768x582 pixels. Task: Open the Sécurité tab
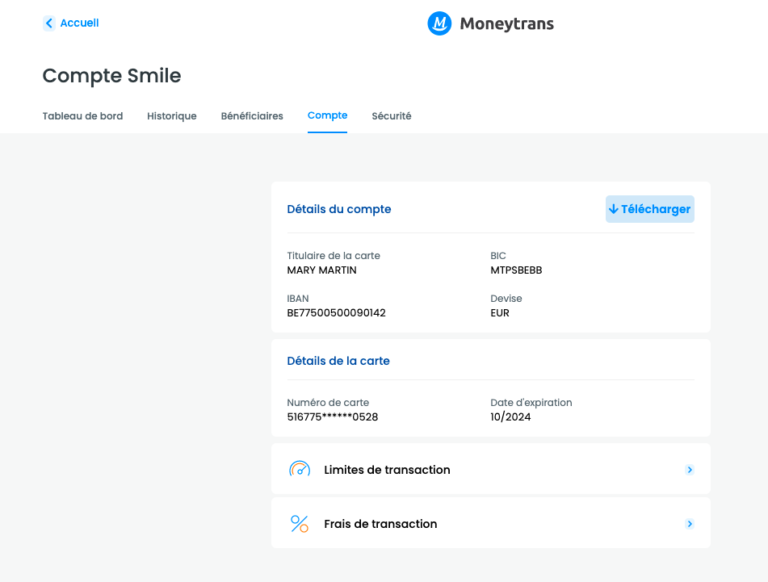(391, 116)
